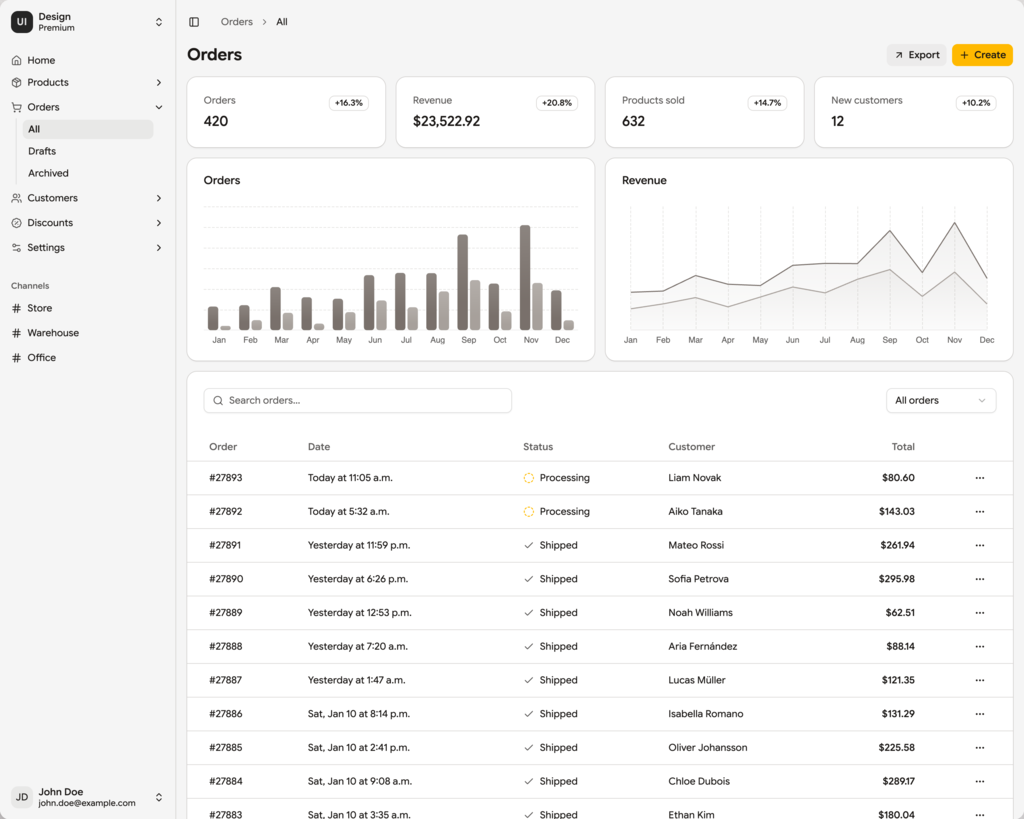This screenshot has height=819, width=1024.
Task: Click the Settings sliders icon
Action: coord(16,248)
